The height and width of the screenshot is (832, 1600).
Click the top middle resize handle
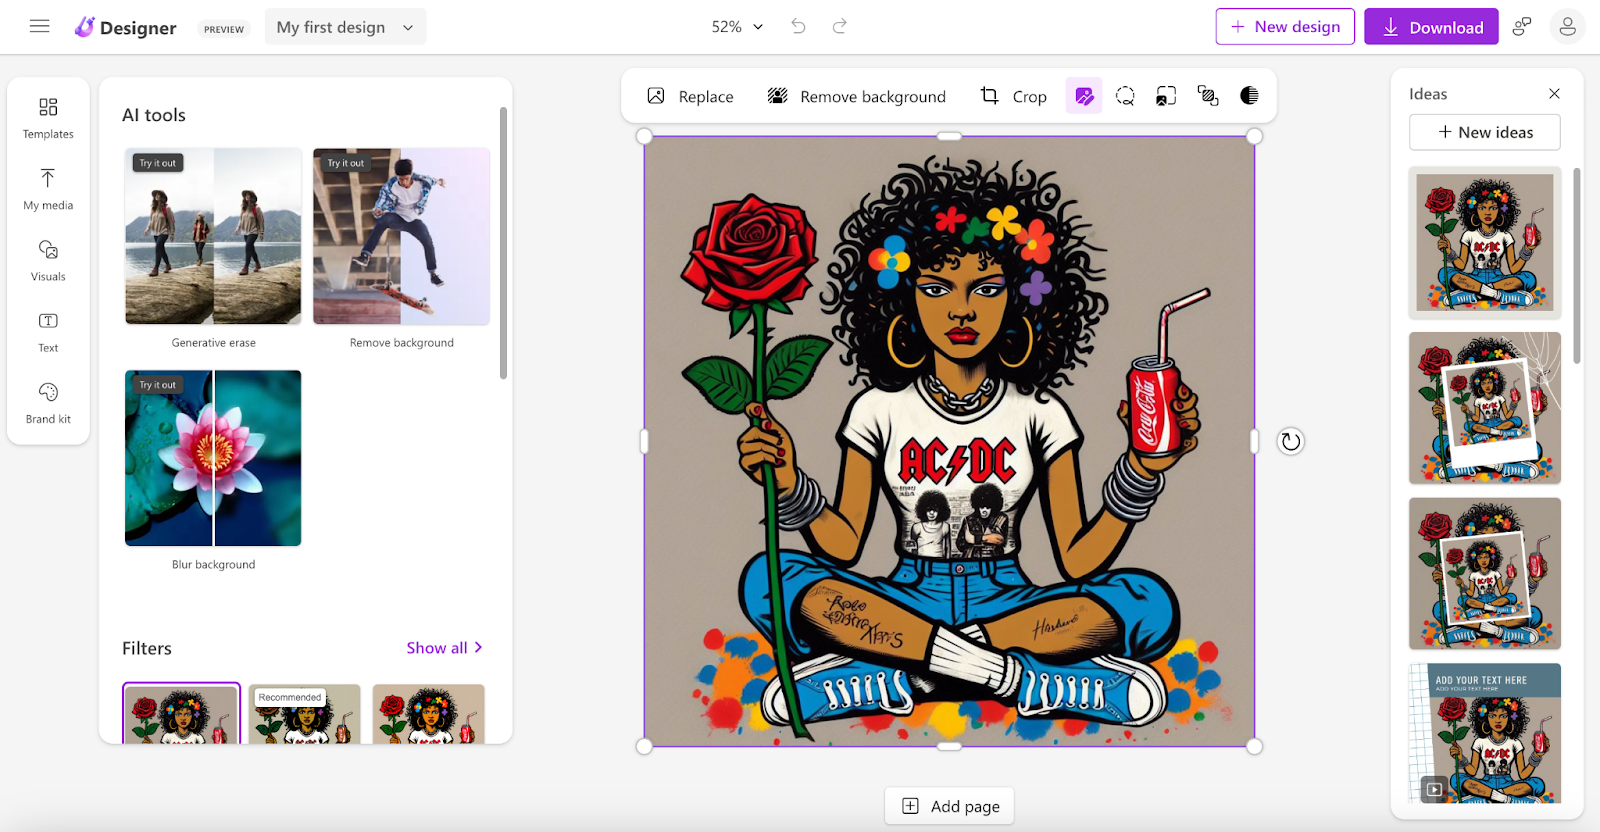pyautogui.click(x=949, y=136)
